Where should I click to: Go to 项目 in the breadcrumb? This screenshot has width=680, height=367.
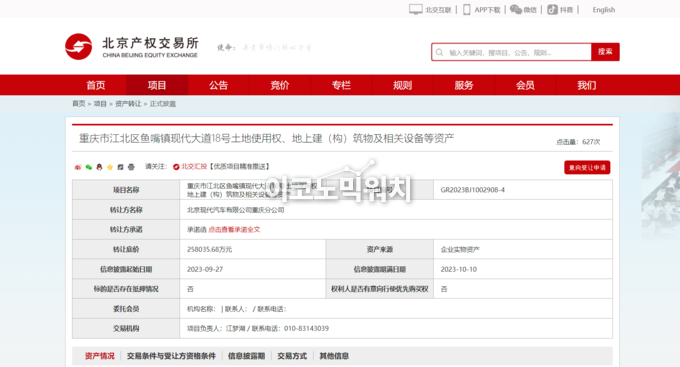tap(100, 104)
